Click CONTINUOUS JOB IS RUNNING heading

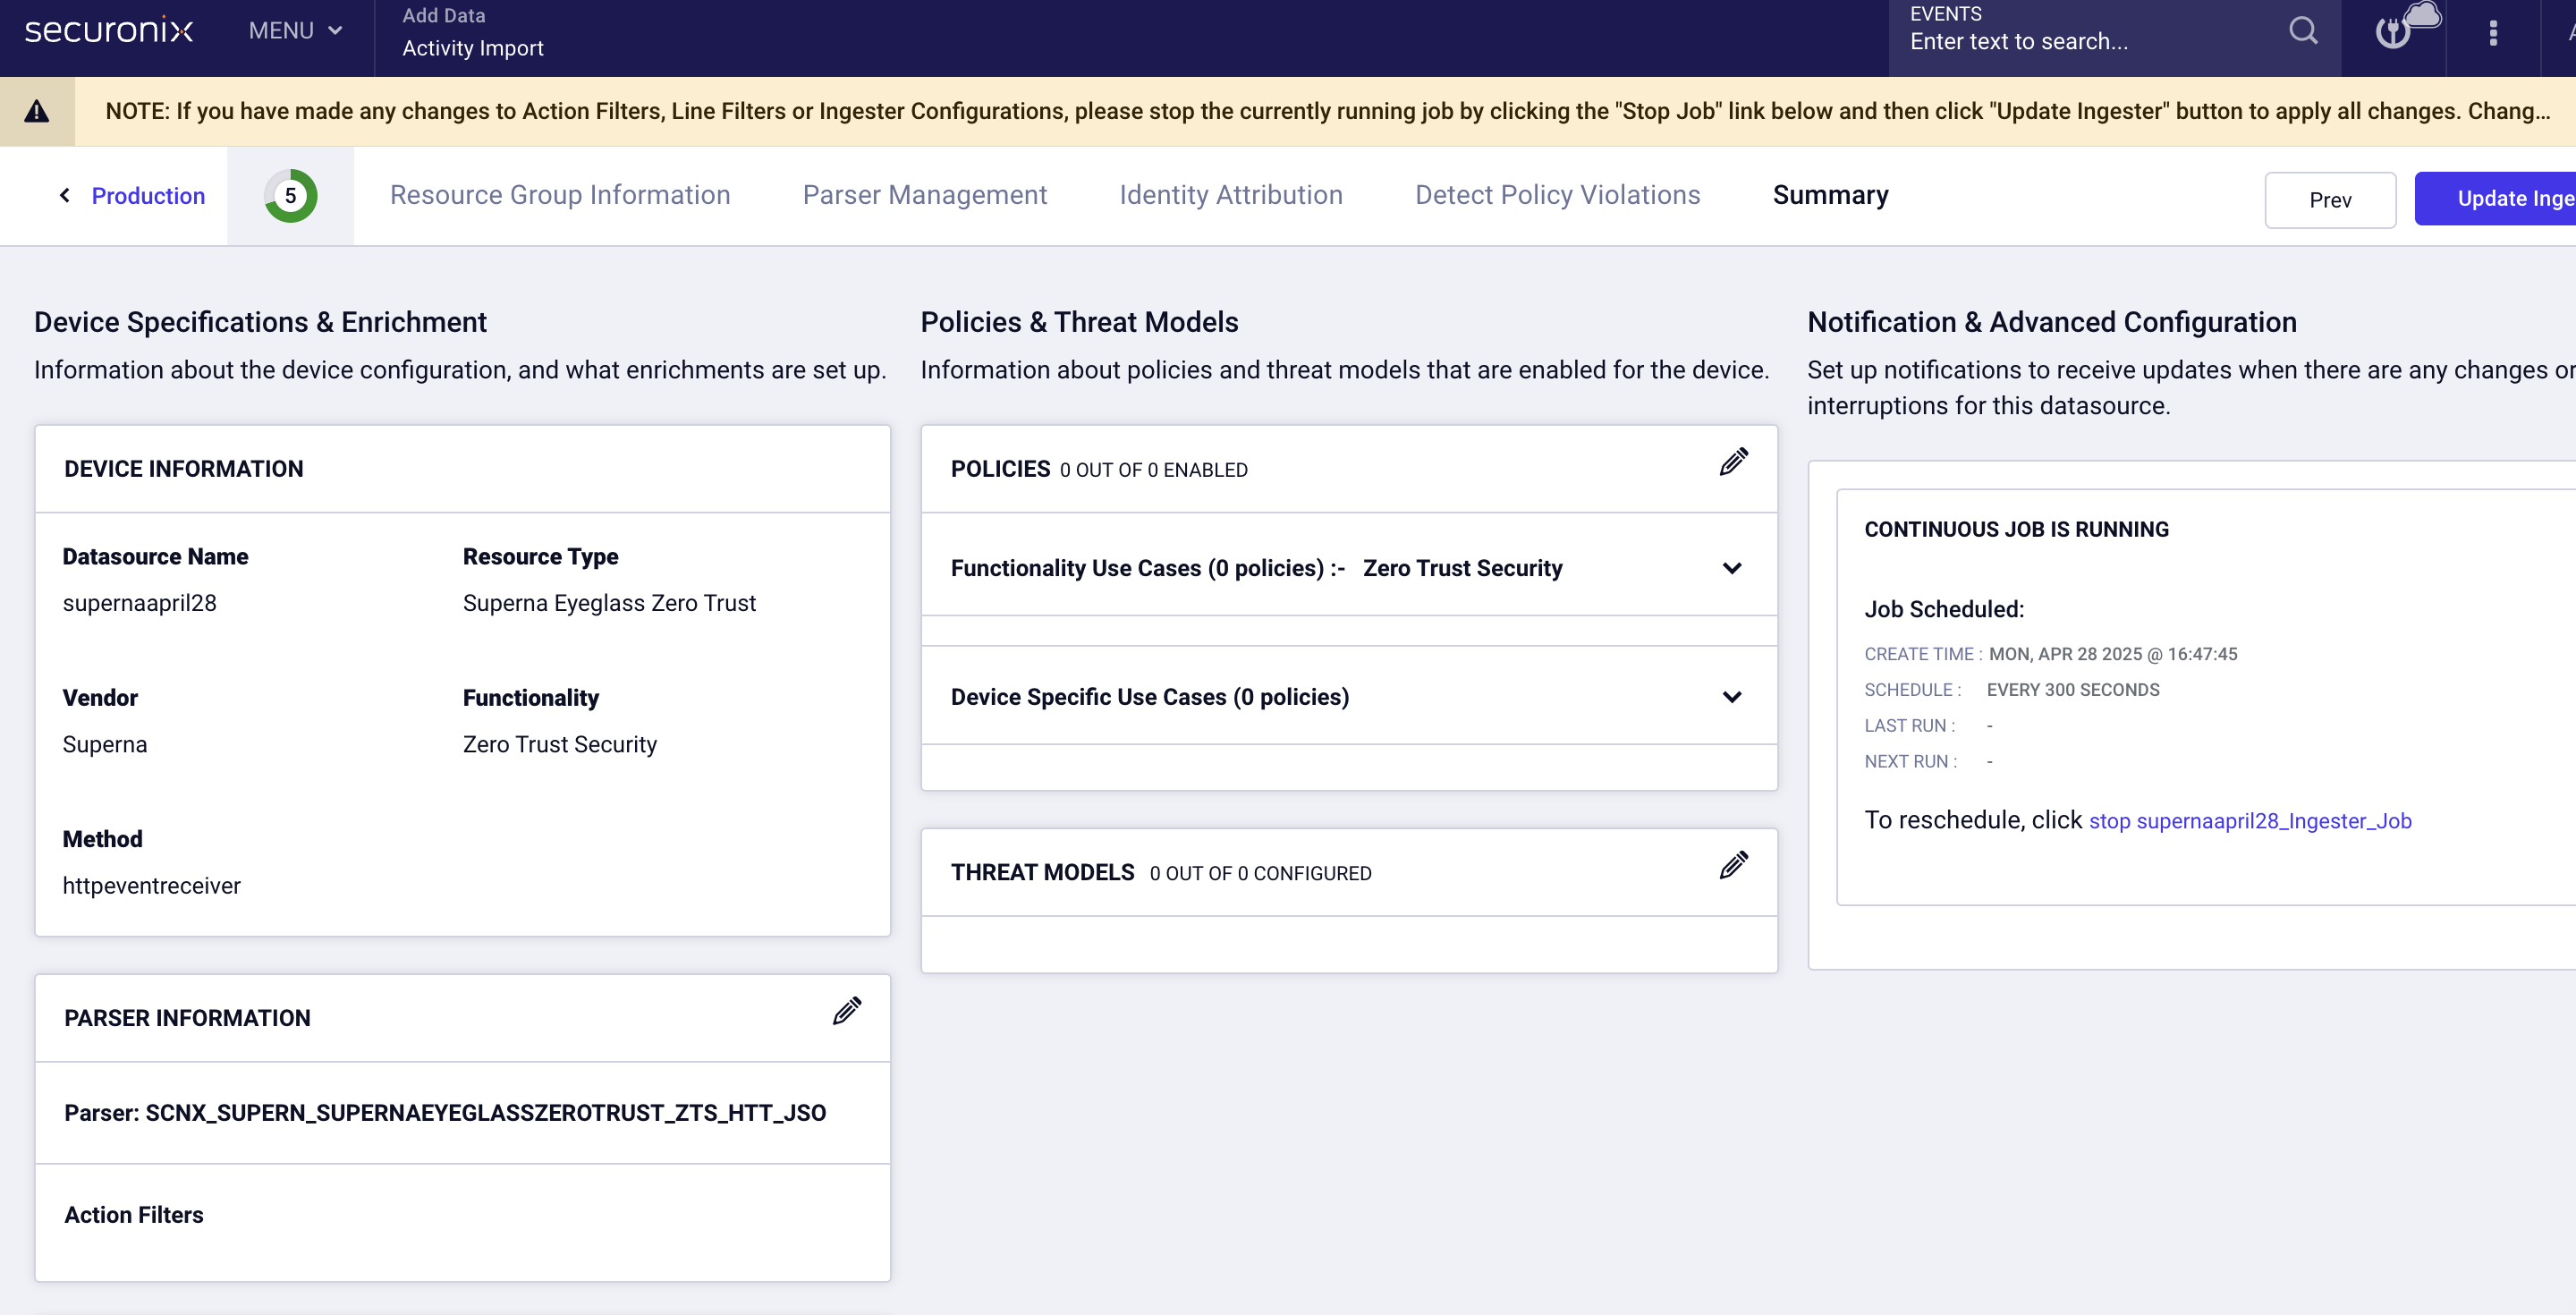[x=2016, y=529]
